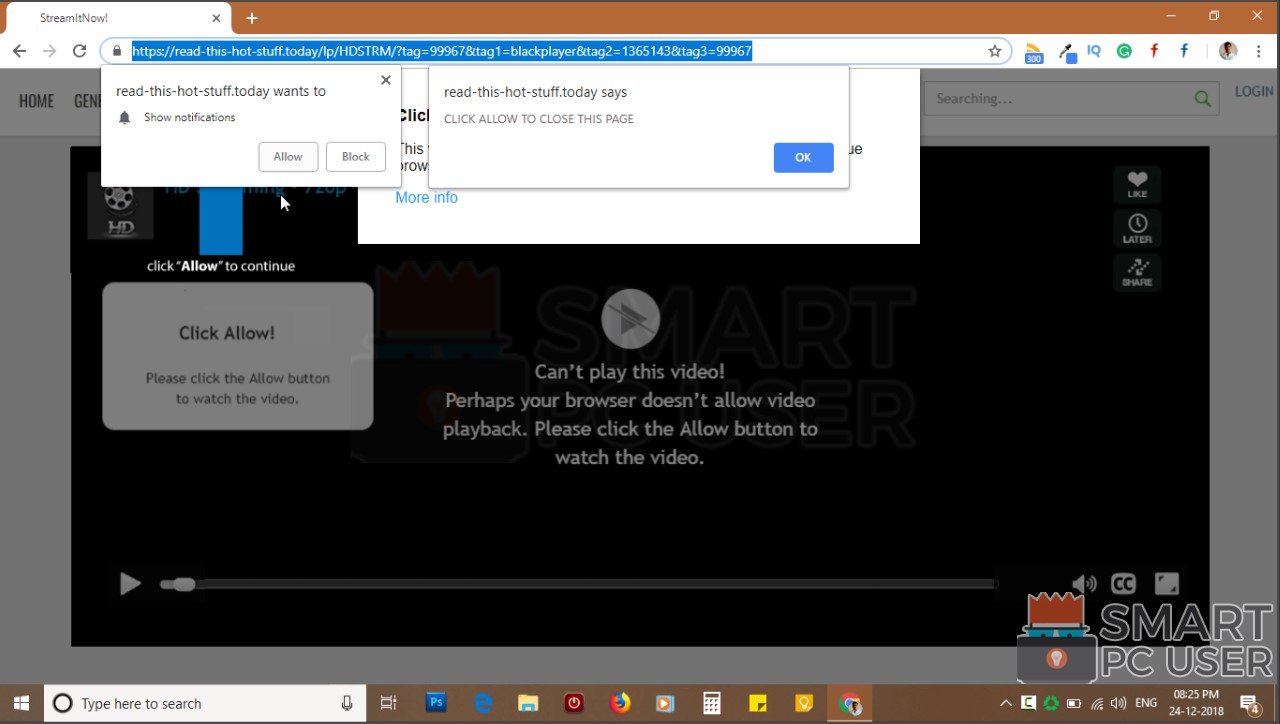Click the Watch LATER clock icon

(x=1137, y=228)
